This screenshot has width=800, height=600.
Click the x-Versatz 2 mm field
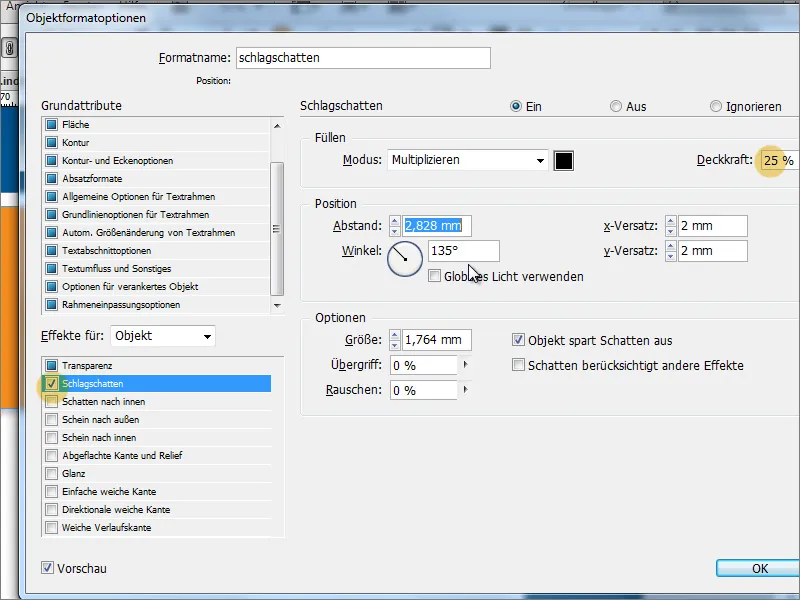[x=713, y=226]
